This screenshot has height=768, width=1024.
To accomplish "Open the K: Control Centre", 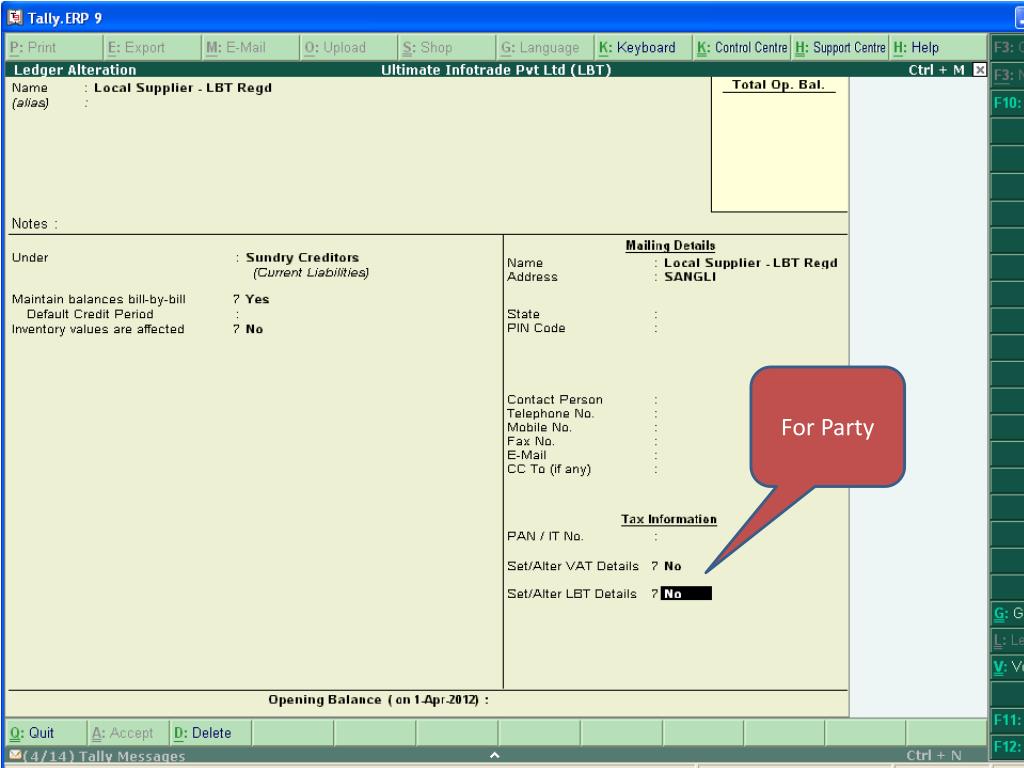I will click(x=741, y=48).
